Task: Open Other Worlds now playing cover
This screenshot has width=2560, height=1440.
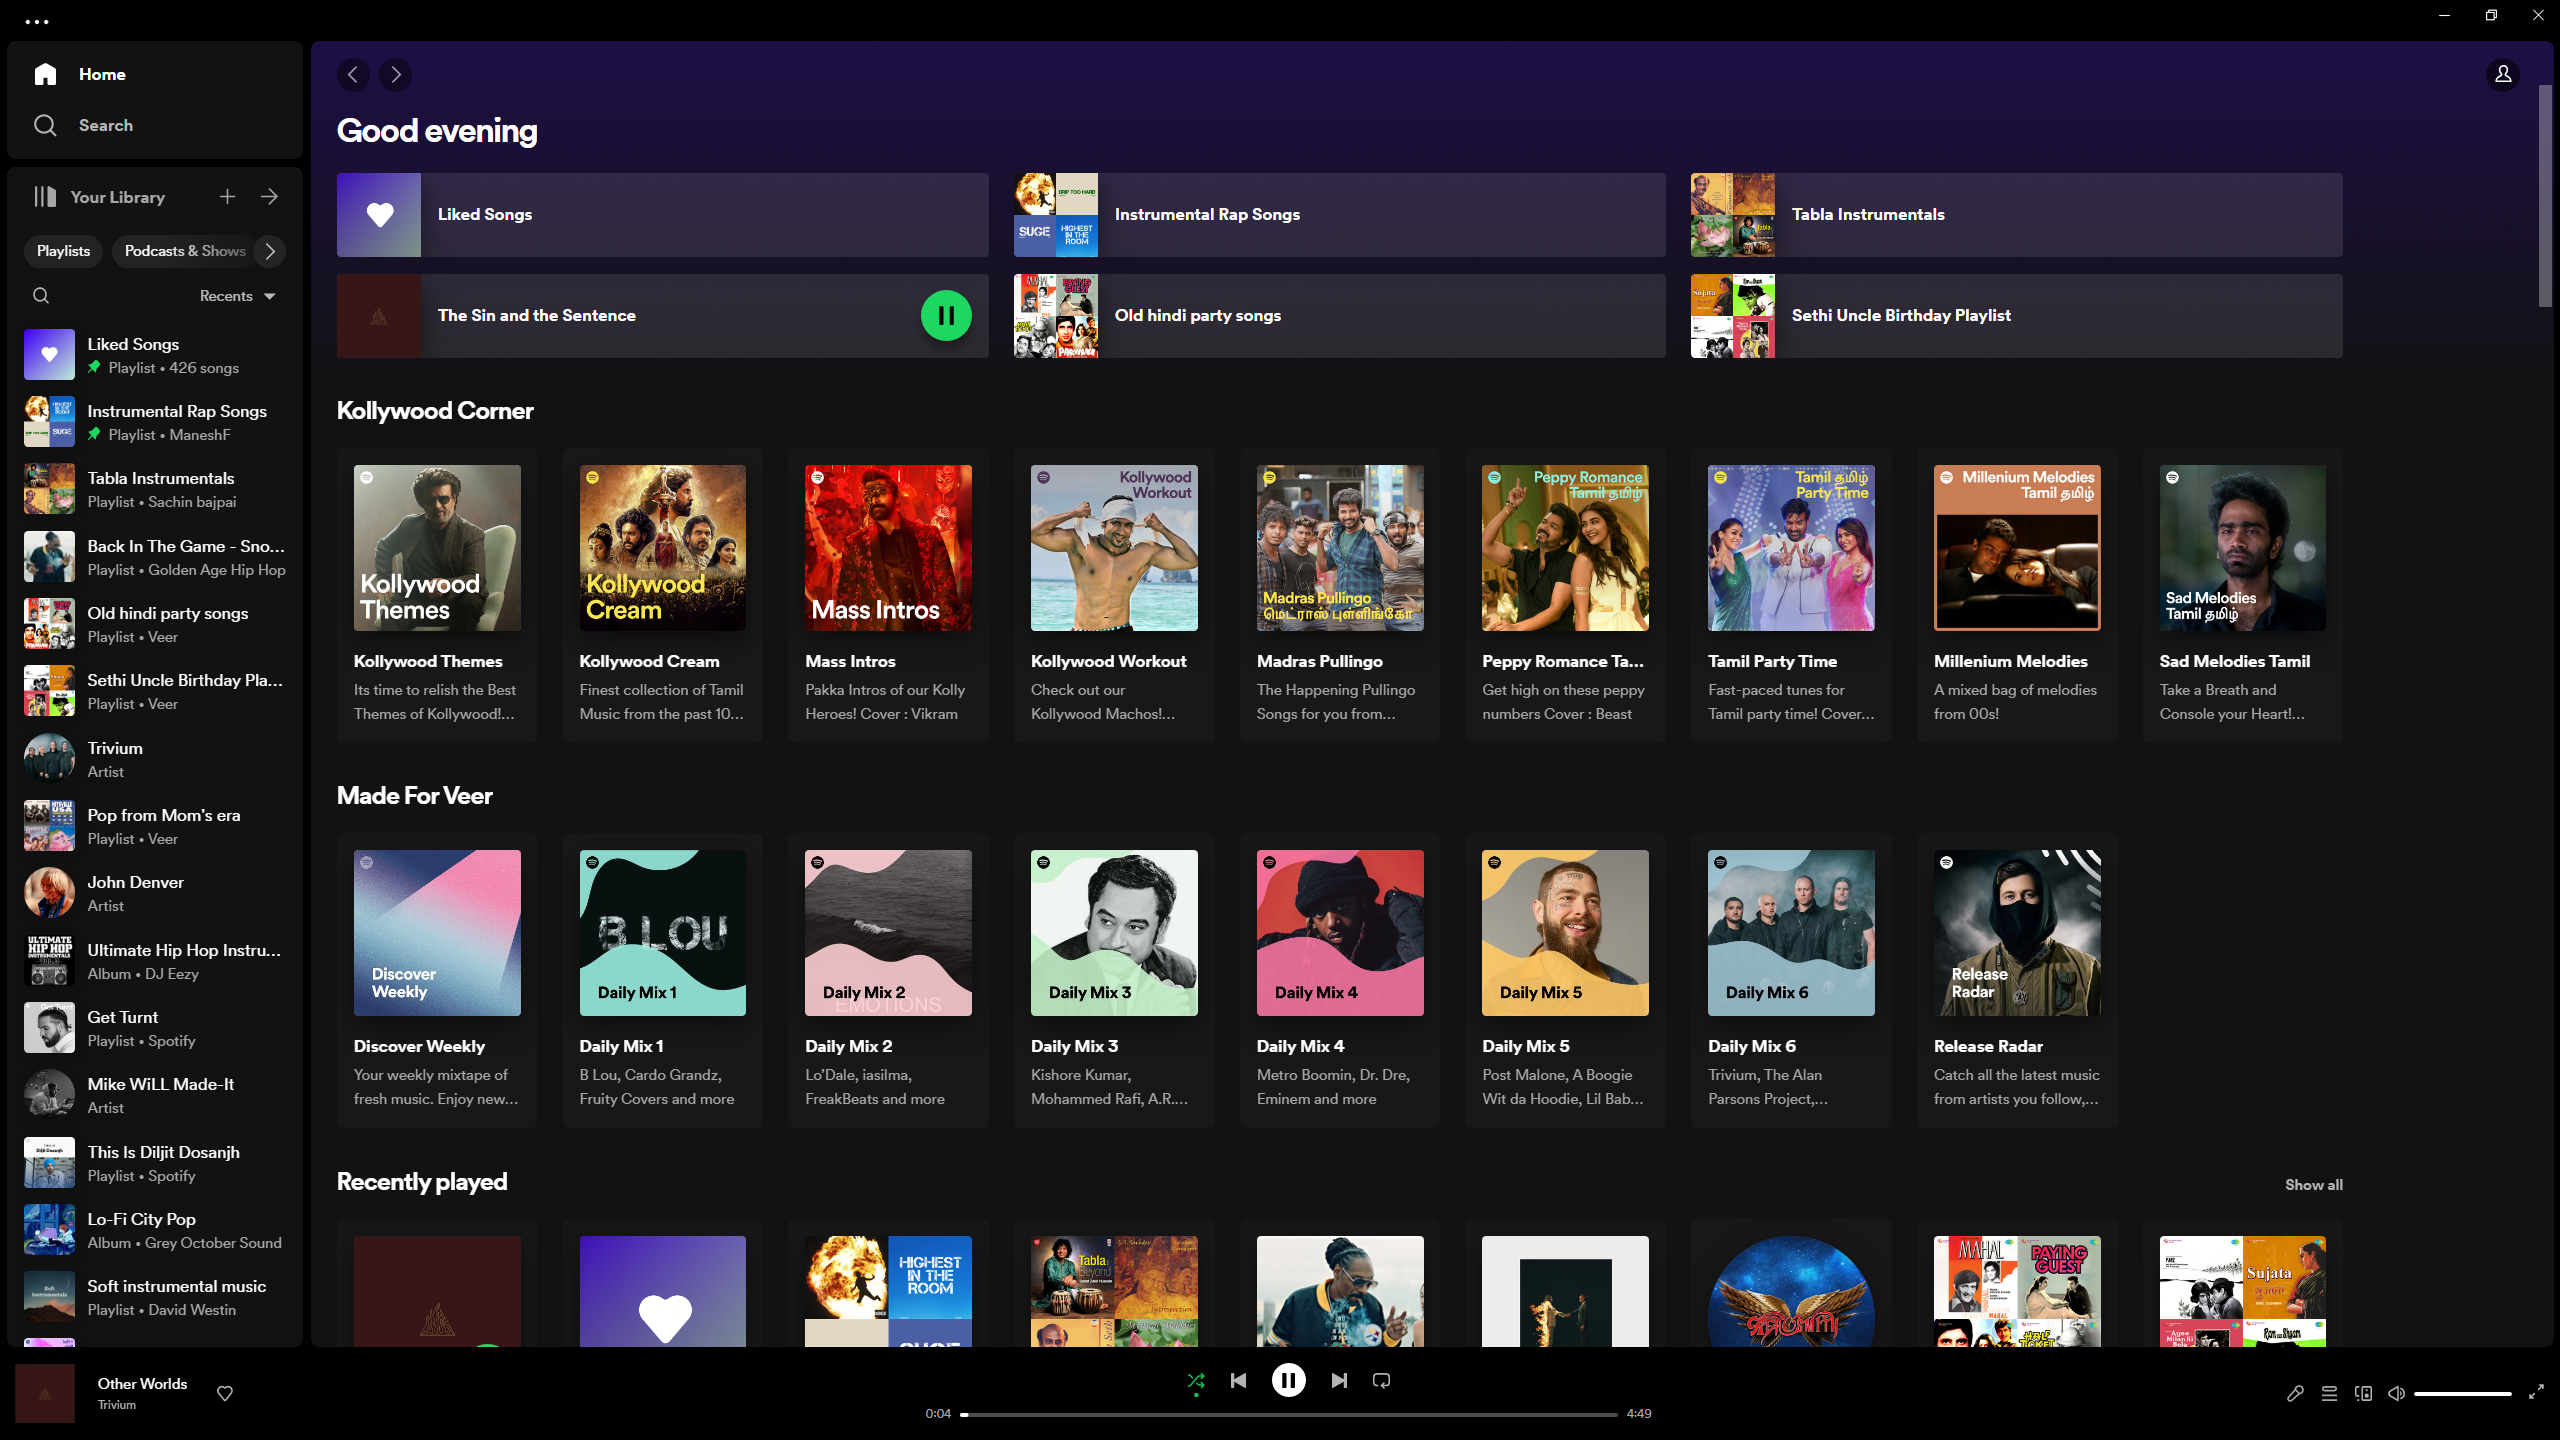Action: pos(45,1393)
